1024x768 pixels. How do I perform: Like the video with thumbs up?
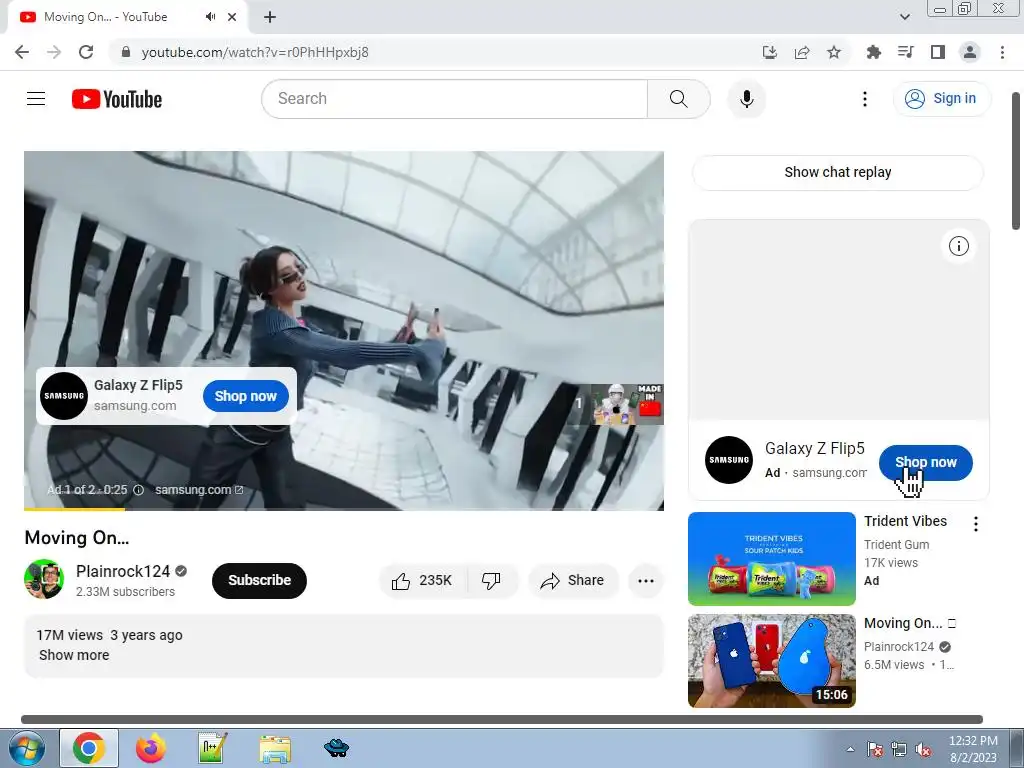click(422, 581)
